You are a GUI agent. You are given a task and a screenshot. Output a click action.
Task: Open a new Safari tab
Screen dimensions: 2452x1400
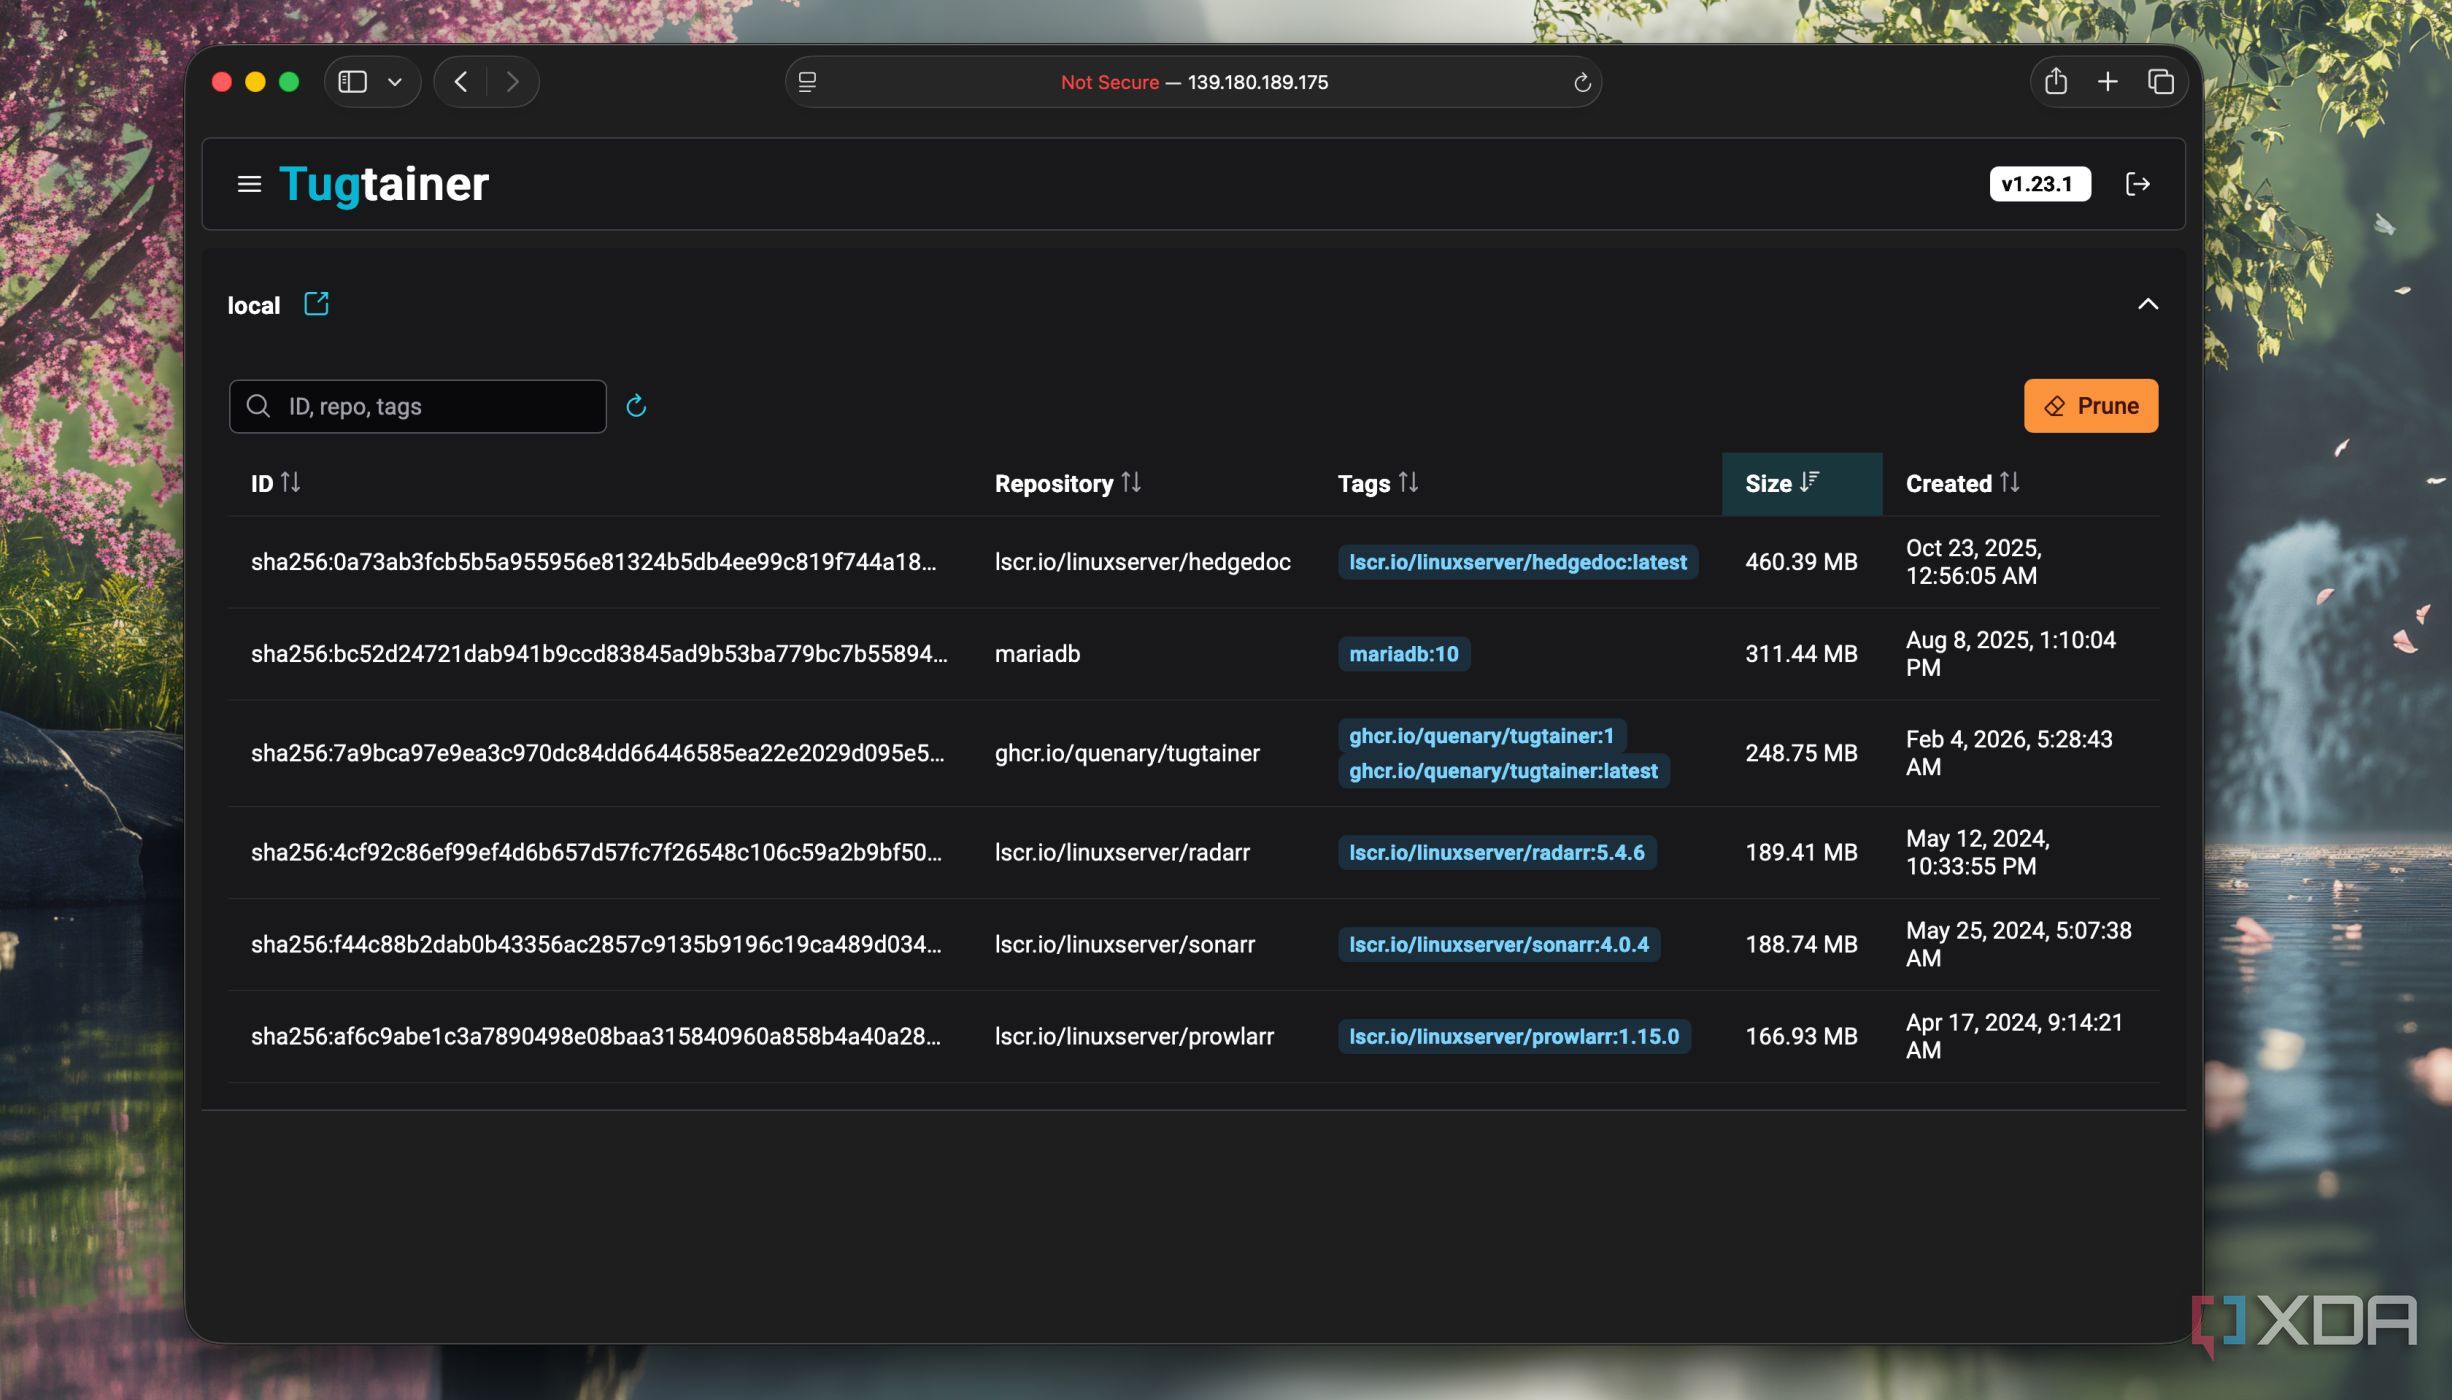tap(2107, 82)
